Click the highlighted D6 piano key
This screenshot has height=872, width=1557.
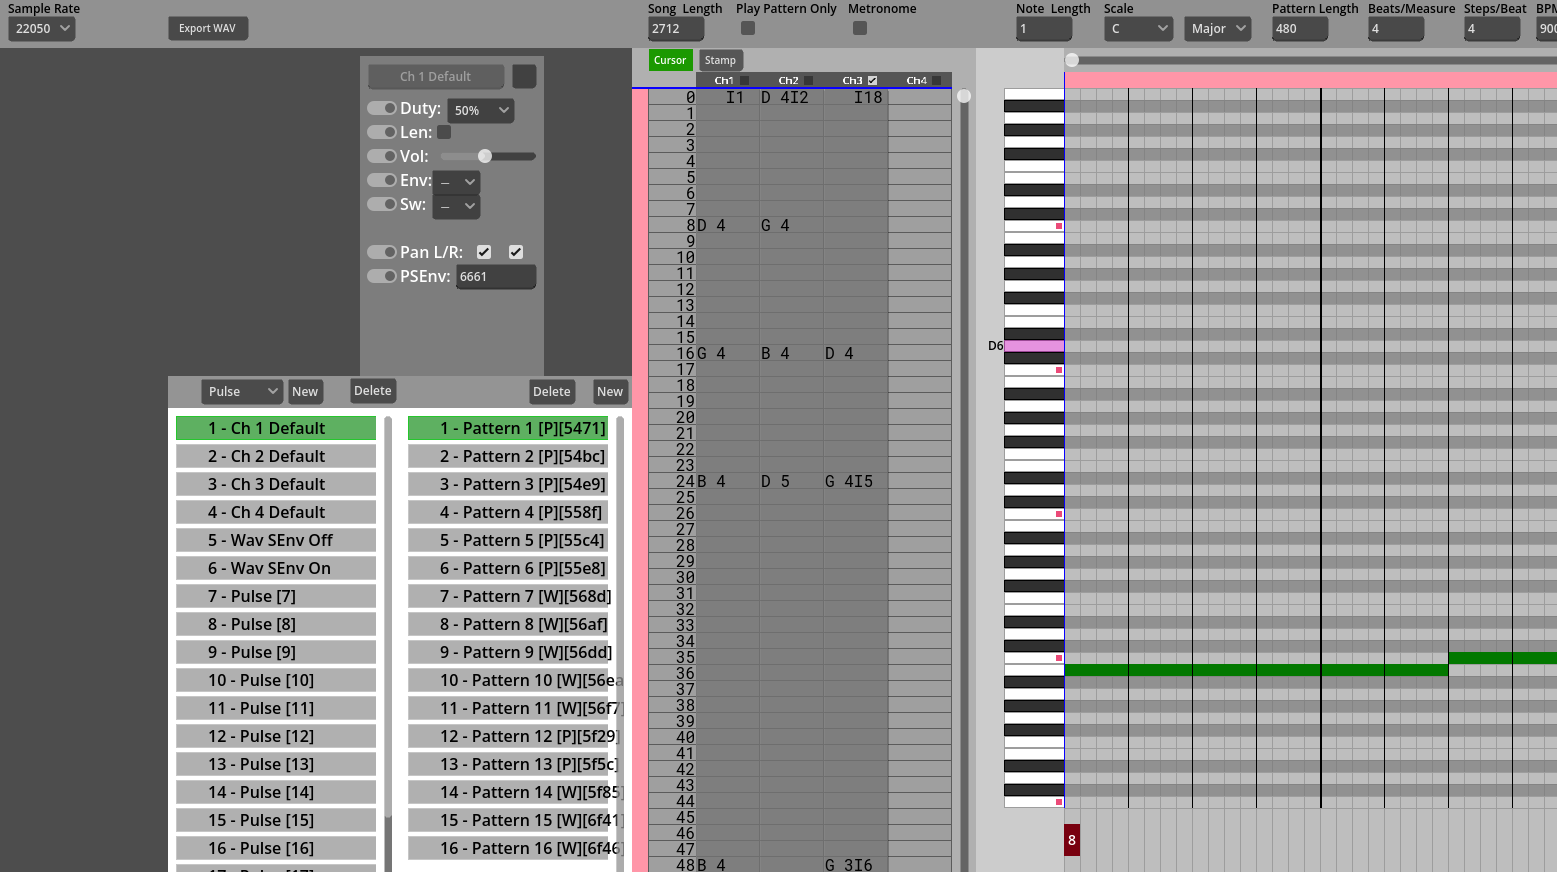1034,346
